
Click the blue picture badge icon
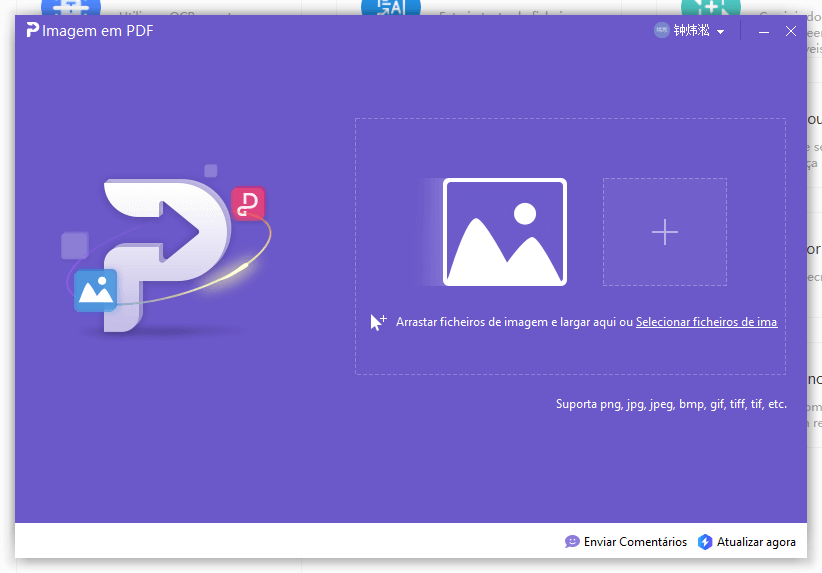click(95, 290)
